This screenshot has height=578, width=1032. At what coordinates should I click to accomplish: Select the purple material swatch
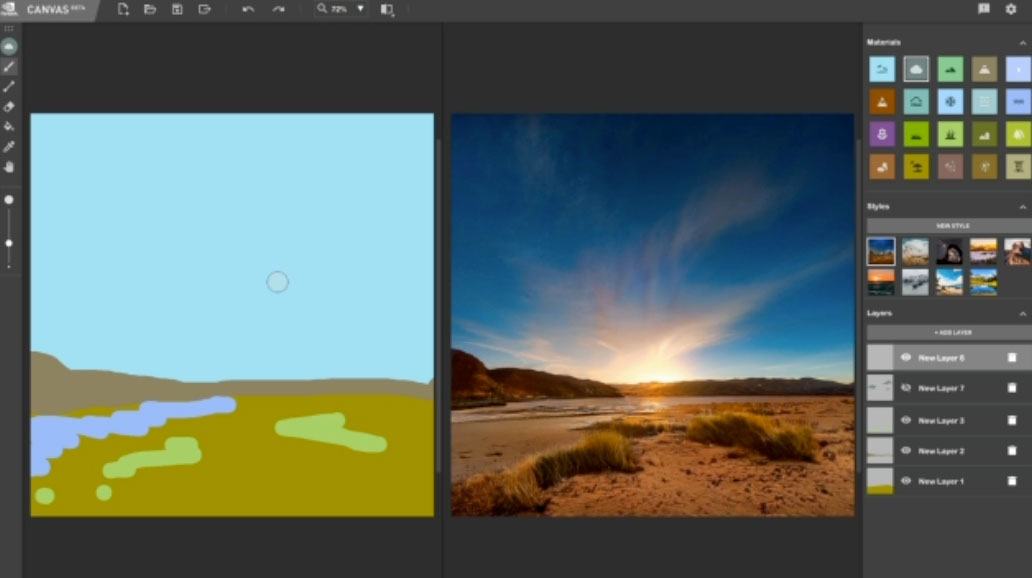pyautogui.click(x=881, y=134)
